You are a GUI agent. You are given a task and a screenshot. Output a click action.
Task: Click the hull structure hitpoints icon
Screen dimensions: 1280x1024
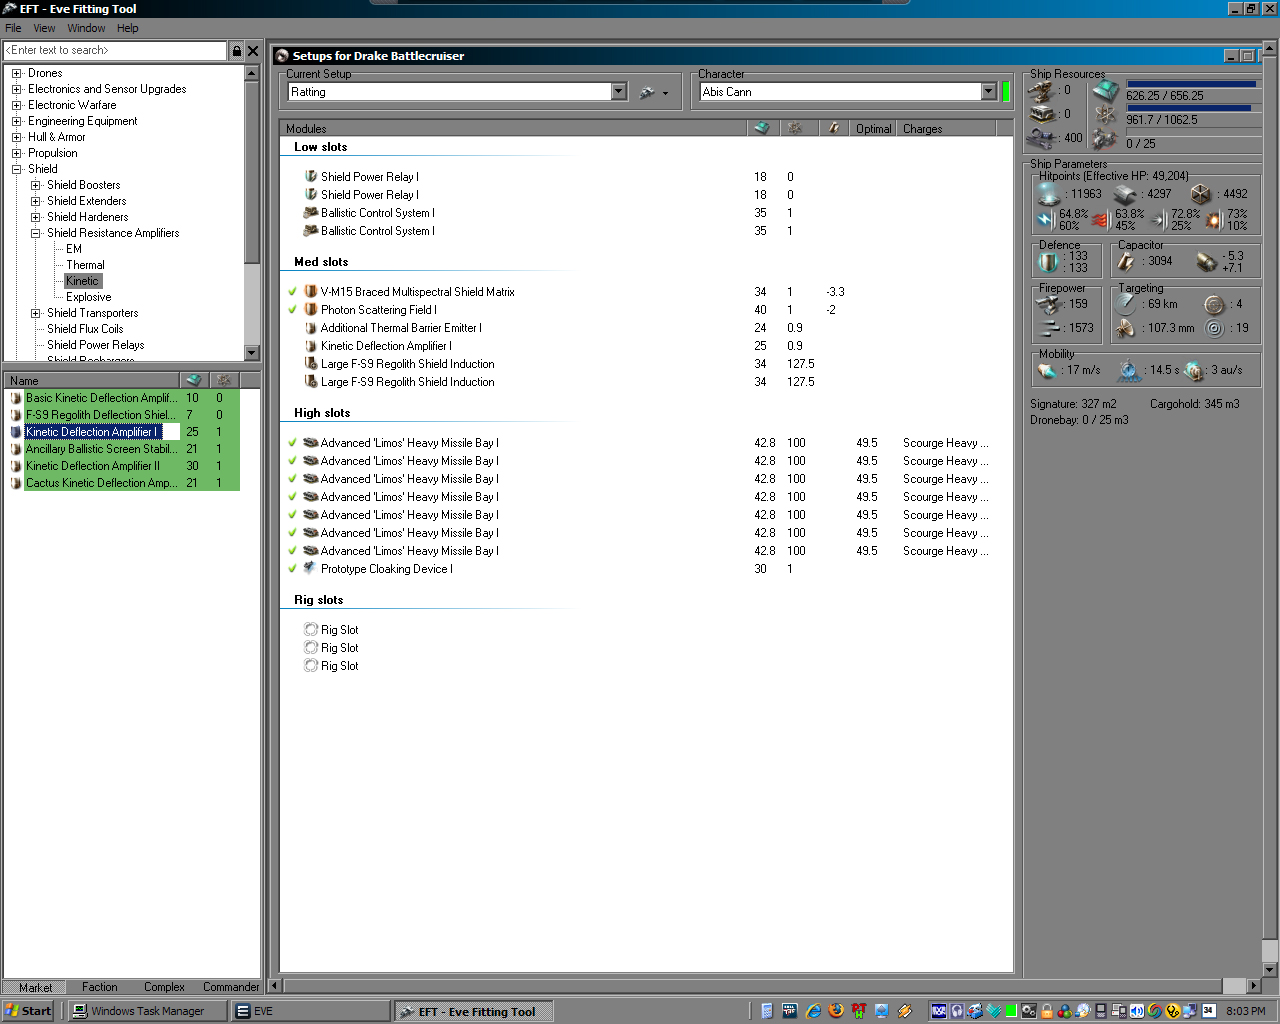tap(1201, 194)
